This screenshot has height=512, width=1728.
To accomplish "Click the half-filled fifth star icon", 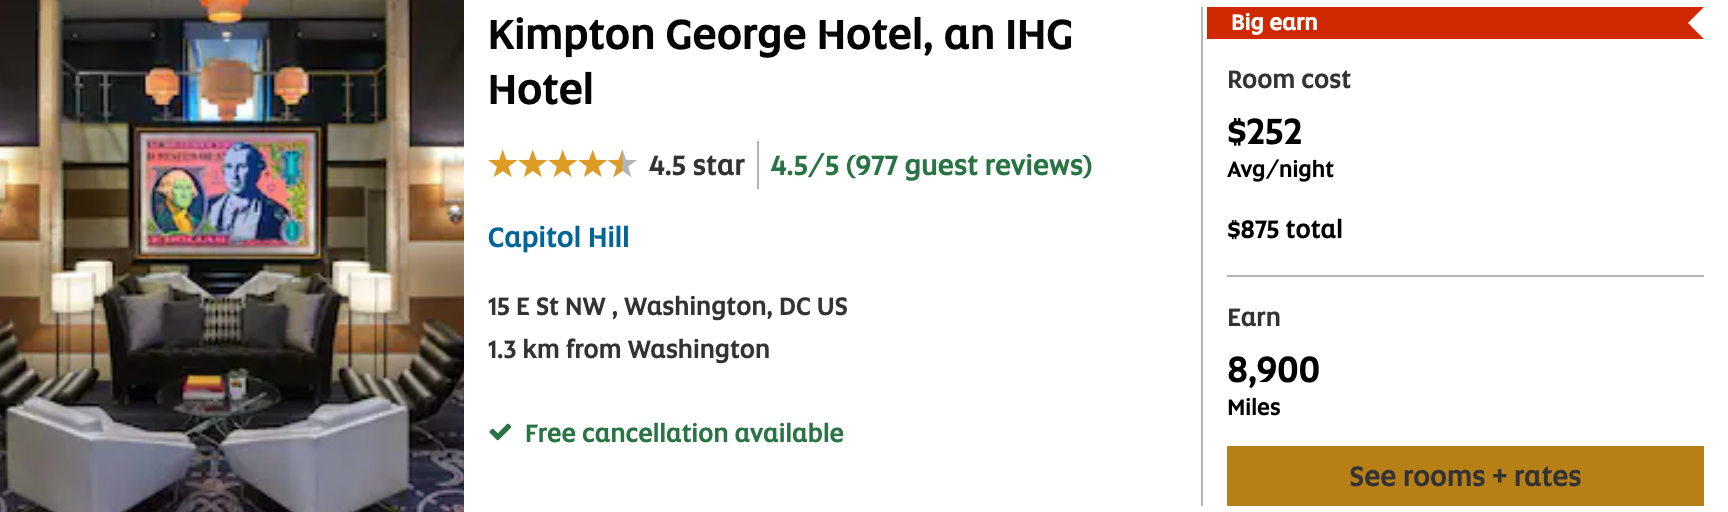I will [x=622, y=164].
